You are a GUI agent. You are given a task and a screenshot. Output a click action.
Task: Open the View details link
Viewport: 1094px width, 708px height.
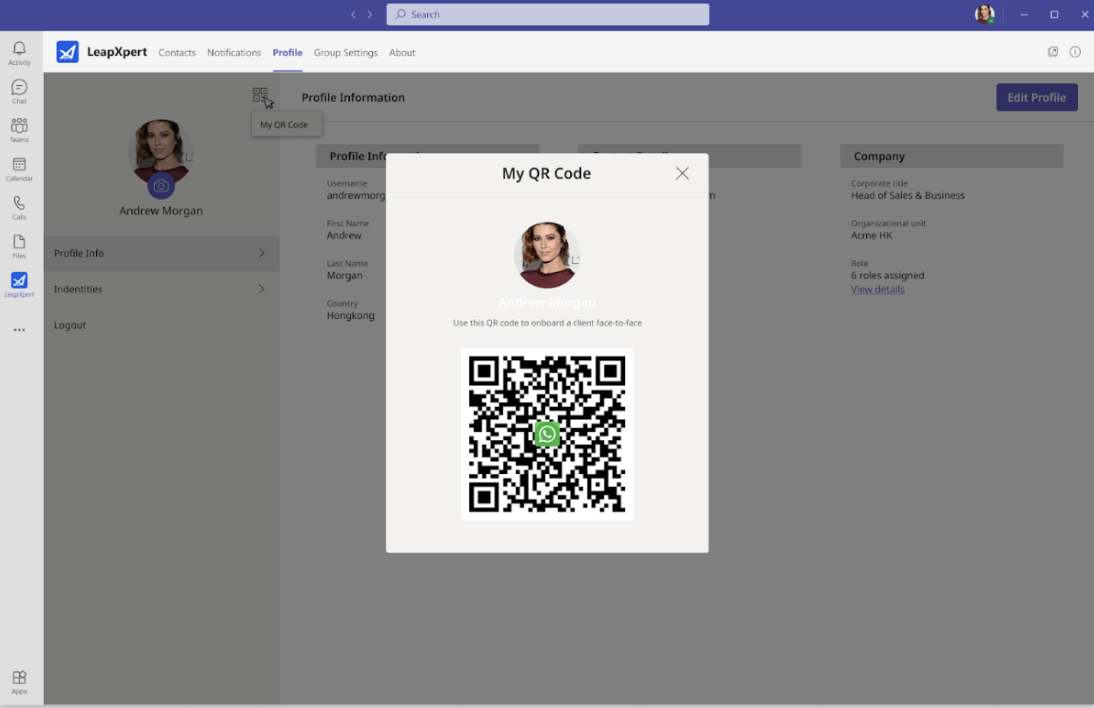click(877, 289)
